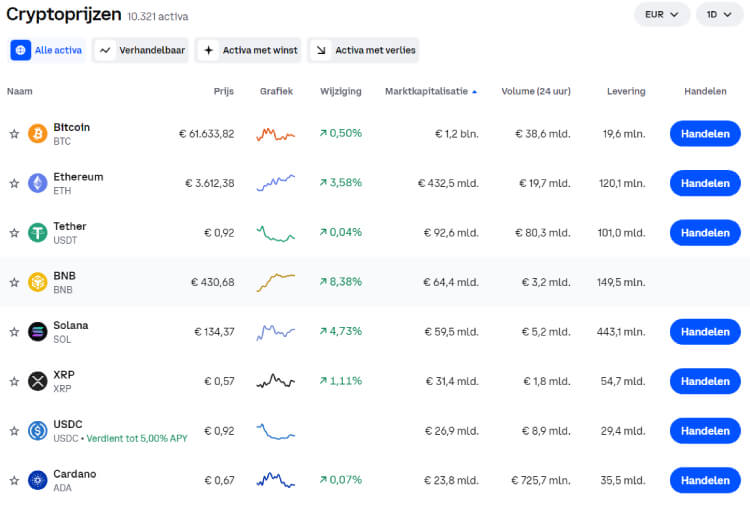Click Handelen button for Ethereum
Screen dimensions: 750x505
705,183
